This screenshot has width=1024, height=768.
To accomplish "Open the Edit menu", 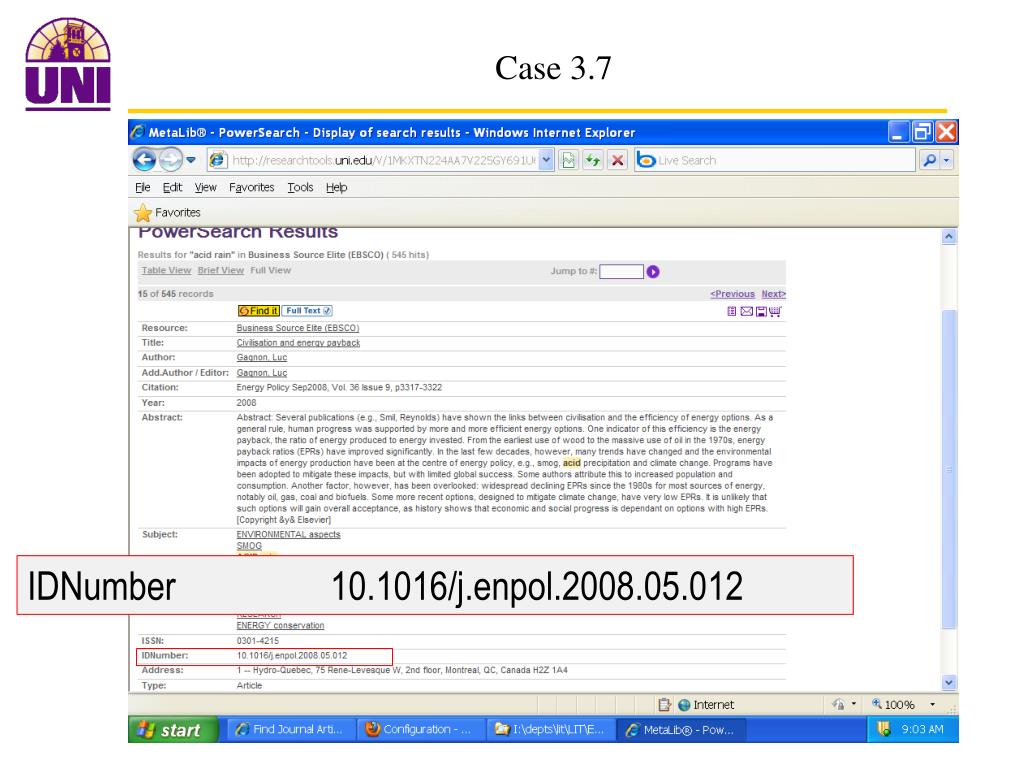I will point(172,187).
